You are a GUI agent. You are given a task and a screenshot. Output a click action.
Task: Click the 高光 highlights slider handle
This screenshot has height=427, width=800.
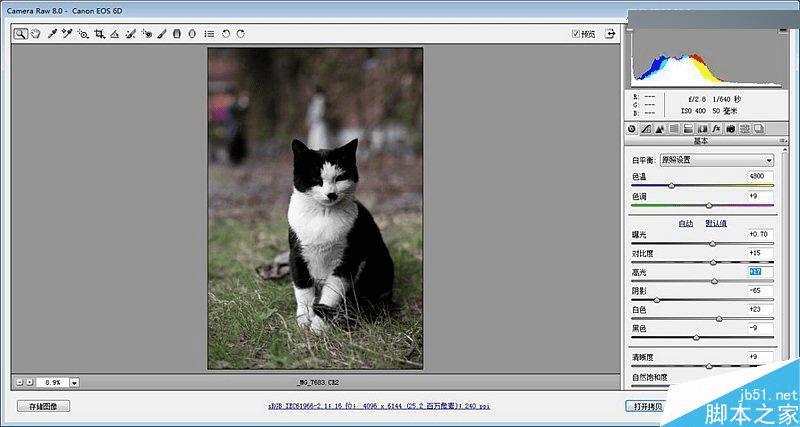point(714,281)
